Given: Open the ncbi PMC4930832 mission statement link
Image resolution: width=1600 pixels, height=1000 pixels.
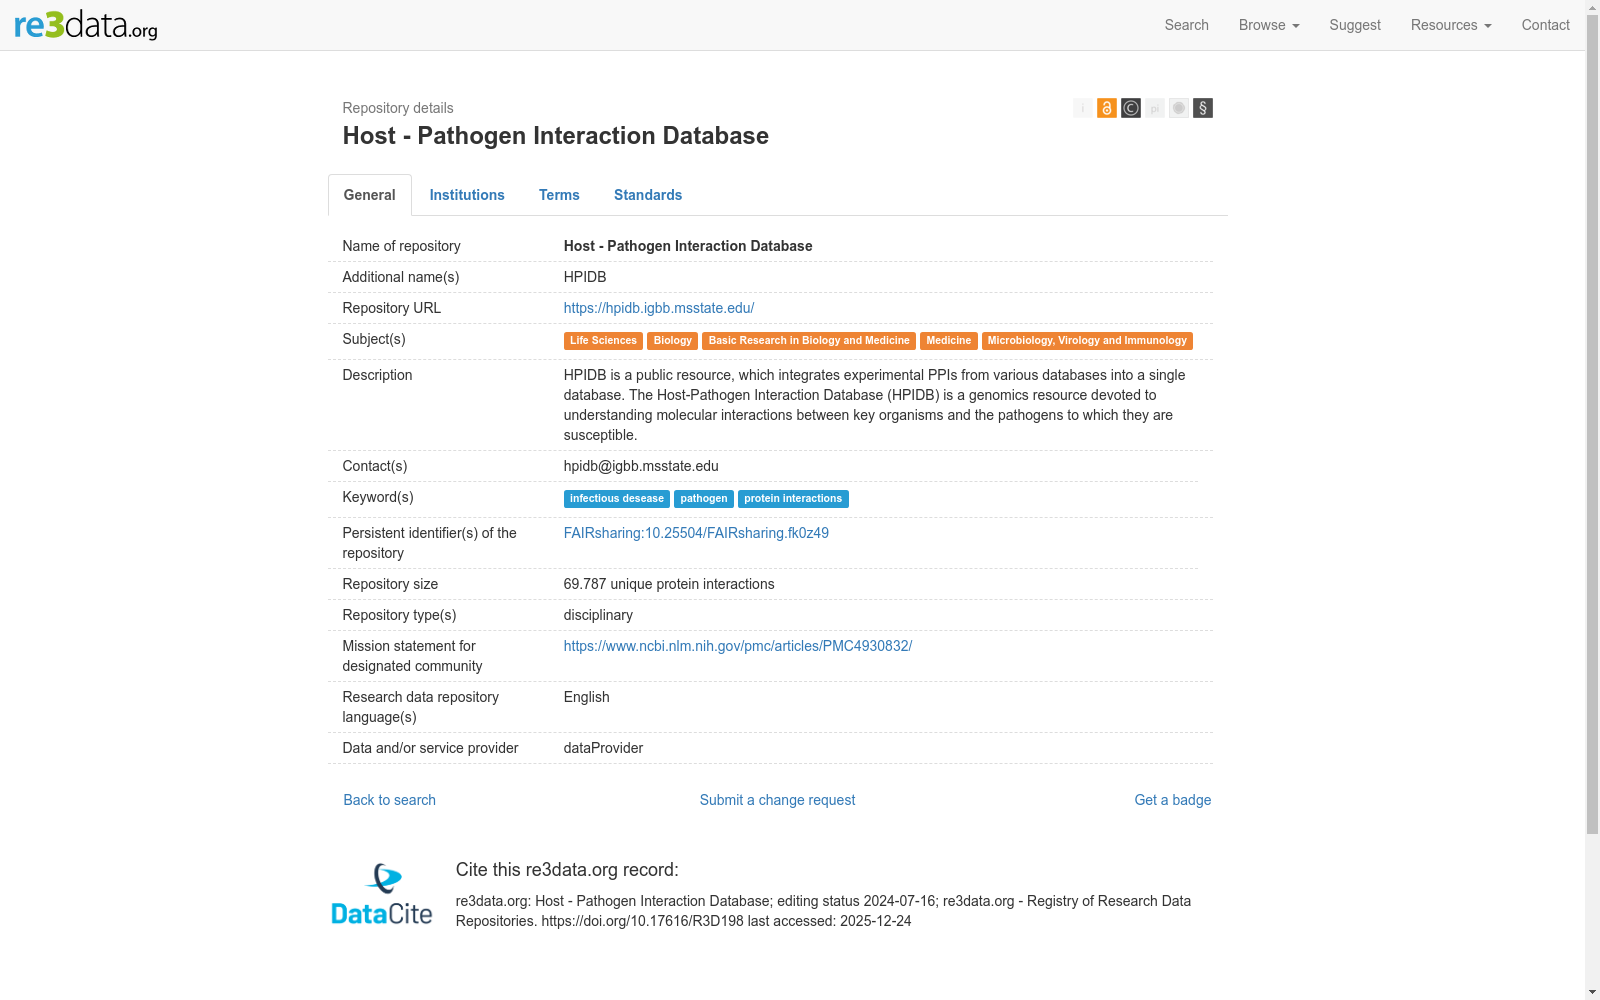Looking at the screenshot, I should 738,646.
